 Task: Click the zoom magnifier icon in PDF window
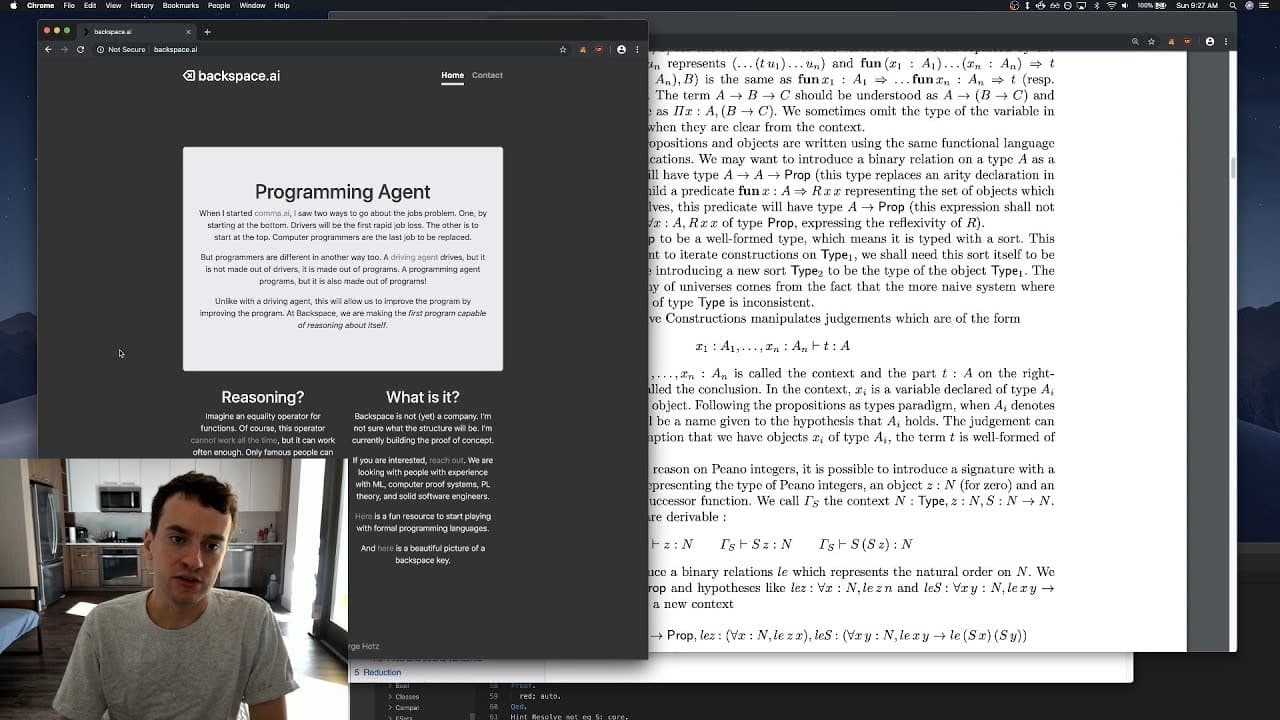(1135, 42)
